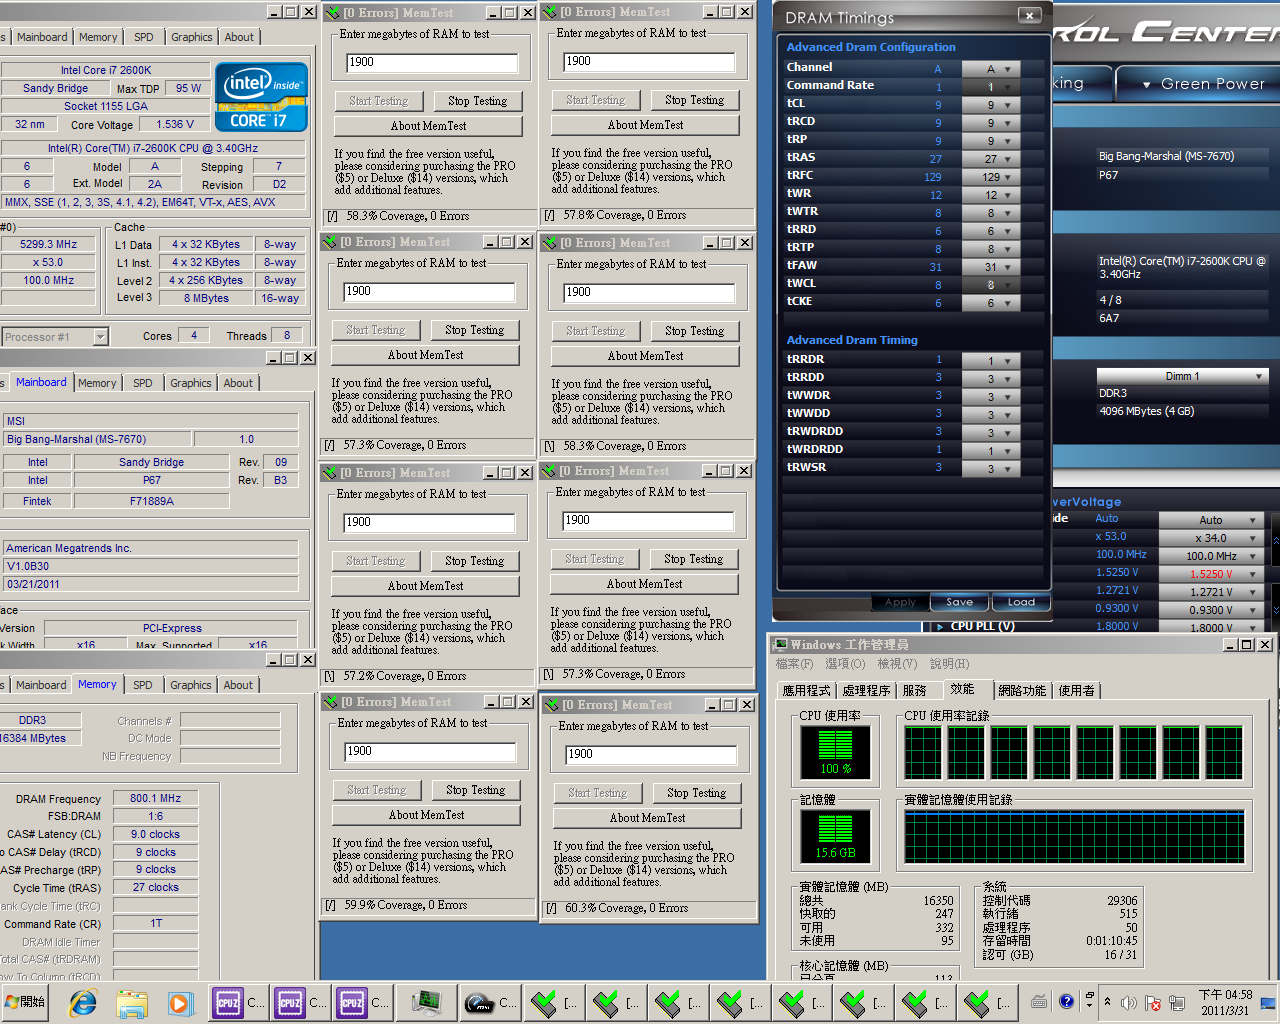Screen dimensions: 1280x1024
Task: Open the tWR dropdown showing 12
Action: pos(990,195)
